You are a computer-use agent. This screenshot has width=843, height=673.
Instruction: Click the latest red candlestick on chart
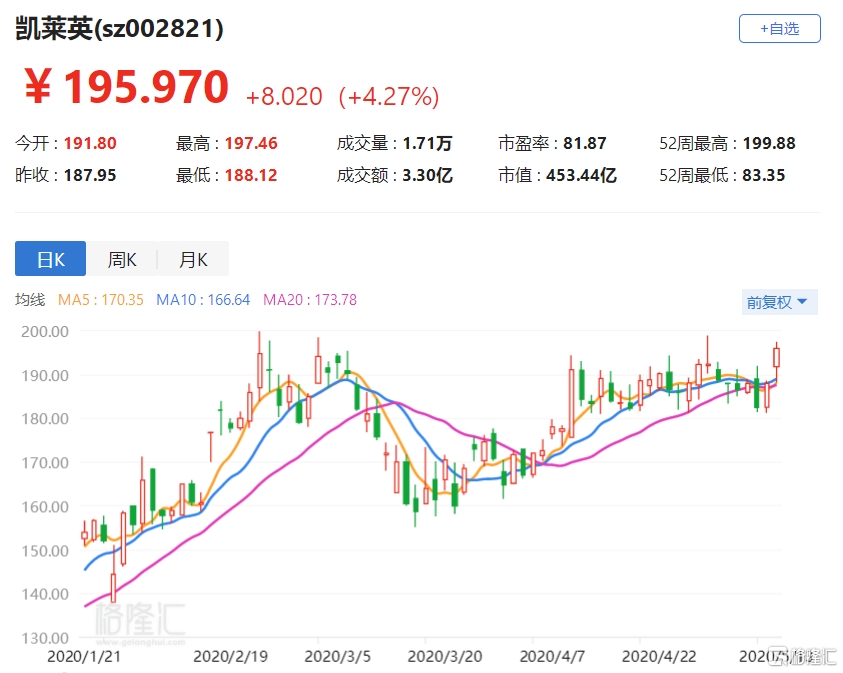pos(776,357)
